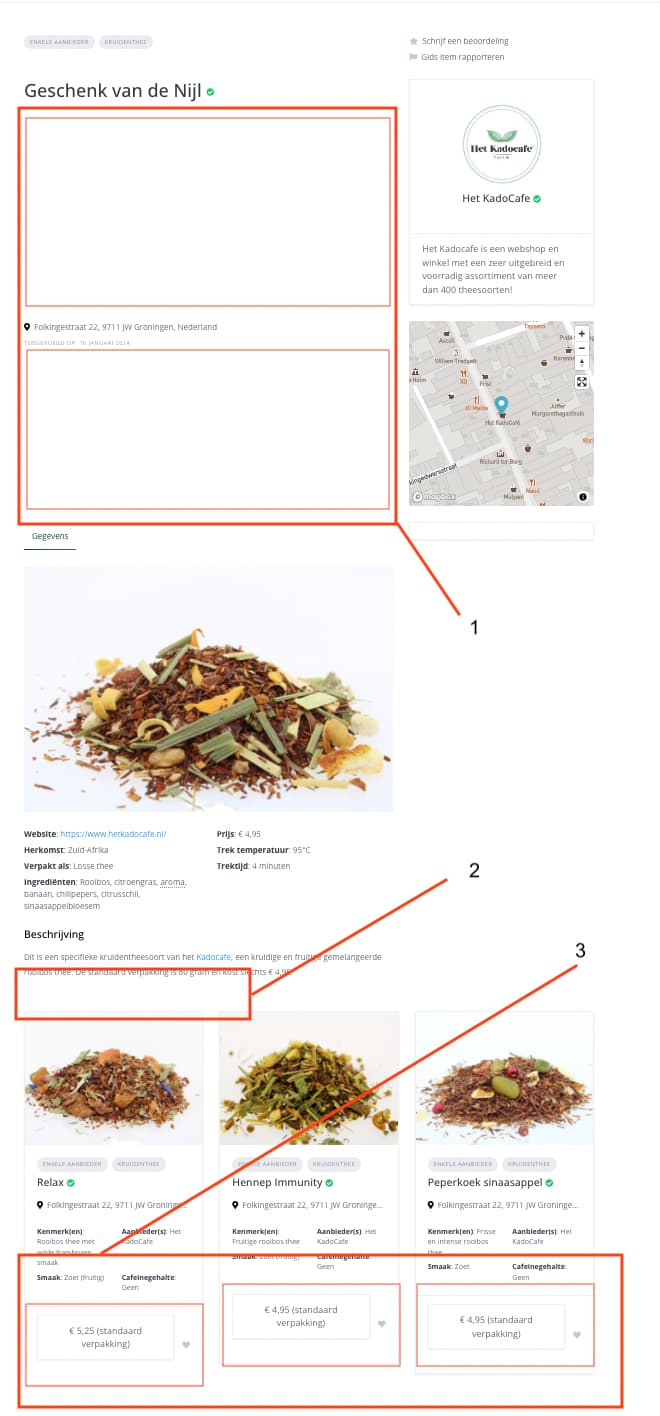Open the hetkadocafe.nl website link
The image size is (660, 1416).
pos(113,833)
